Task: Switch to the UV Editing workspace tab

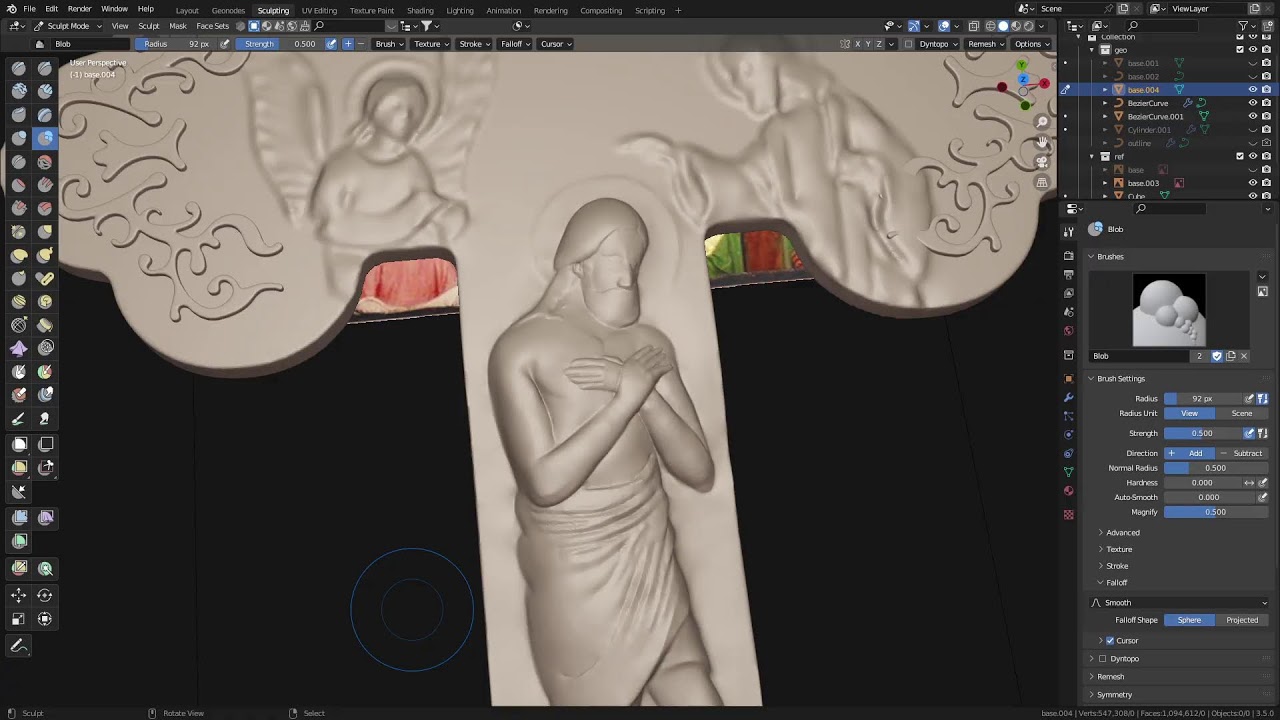Action: (x=319, y=10)
